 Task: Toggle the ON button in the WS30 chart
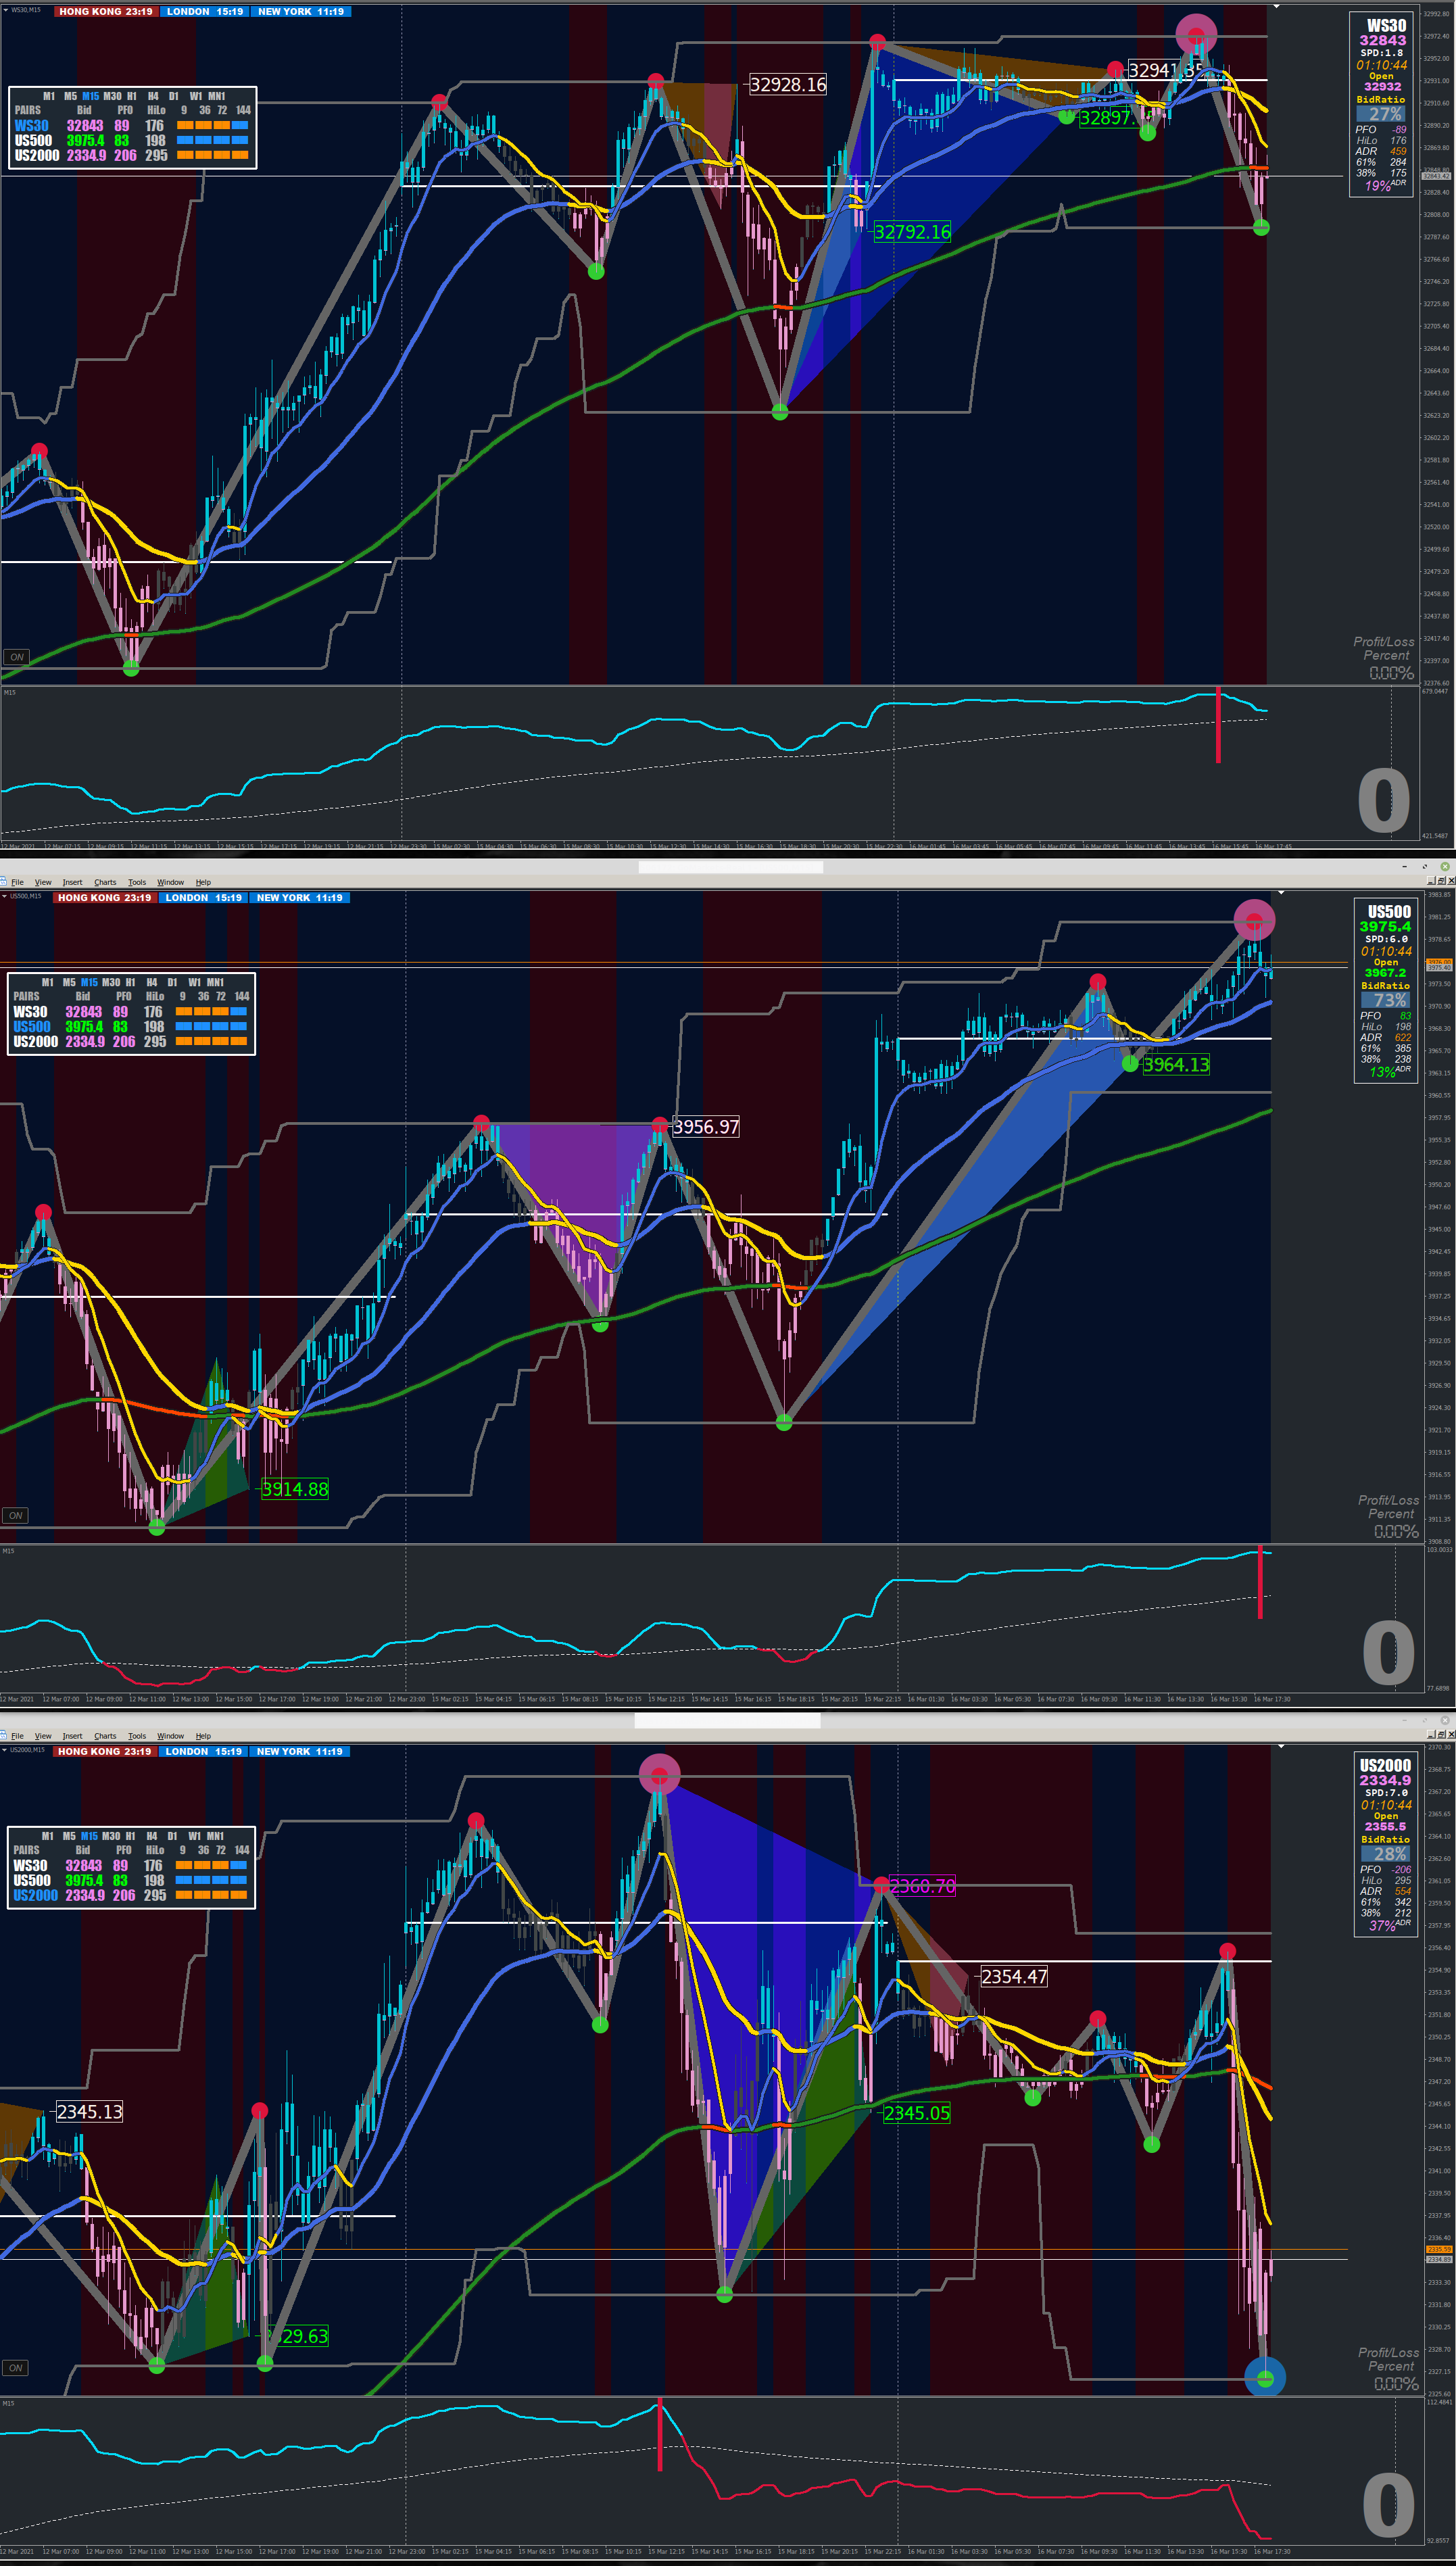click(x=17, y=657)
